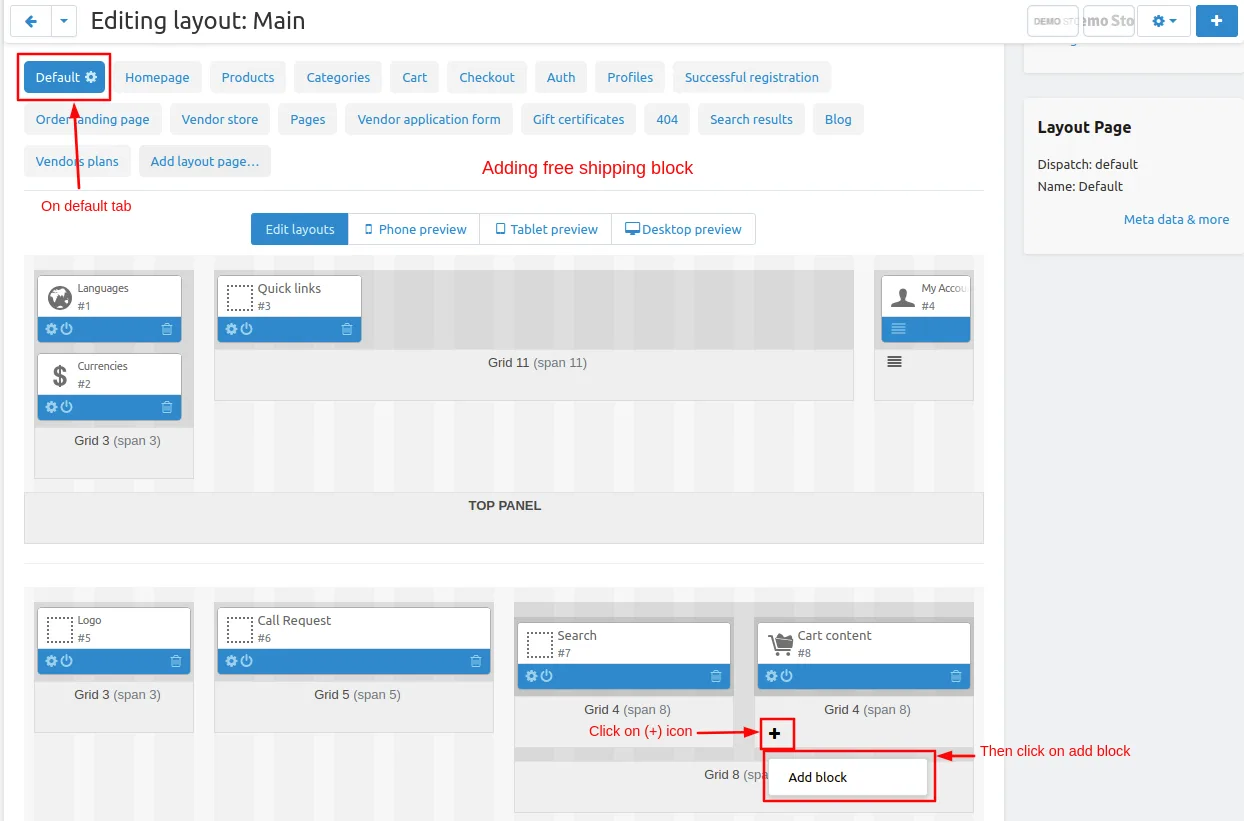
Task: Open settings of Languages block
Action: [51, 329]
